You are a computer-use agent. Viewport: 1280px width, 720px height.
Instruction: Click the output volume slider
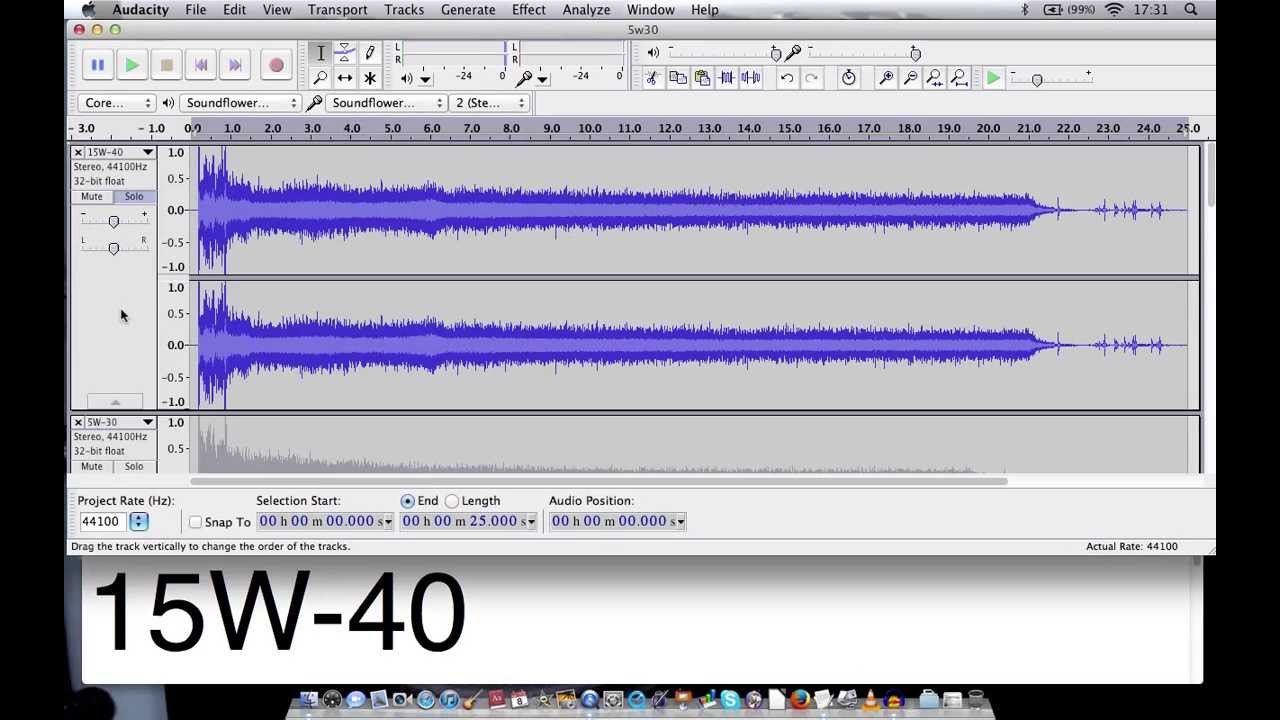click(x=723, y=53)
